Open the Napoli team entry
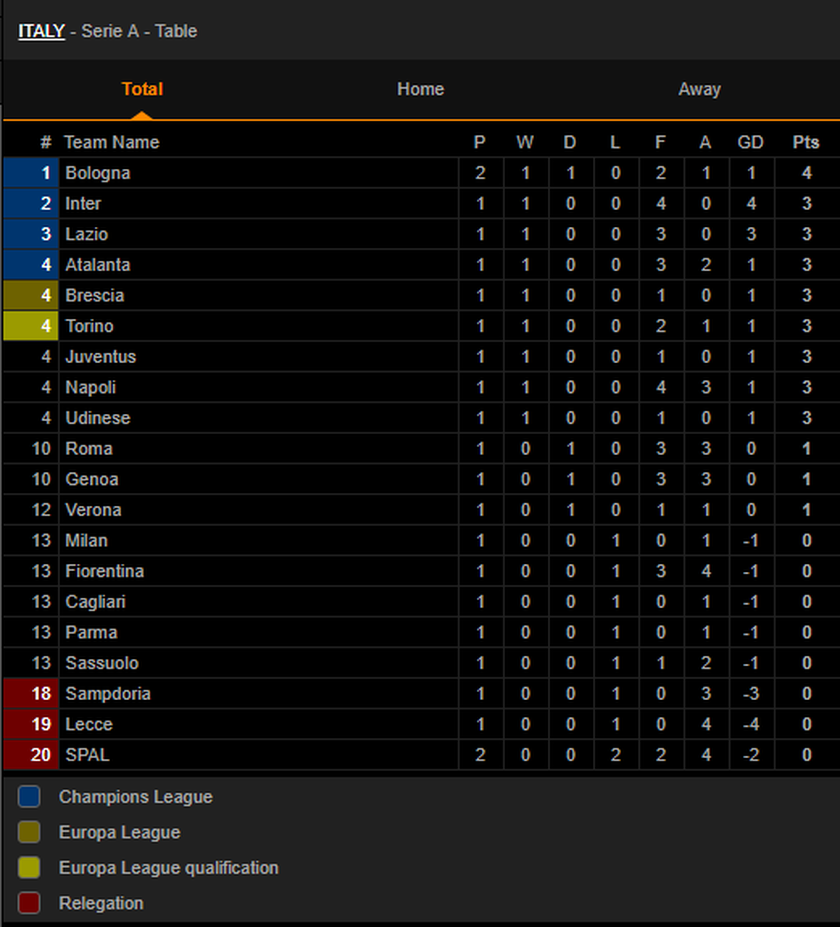Image resolution: width=840 pixels, height=927 pixels. click(x=90, y=388)
